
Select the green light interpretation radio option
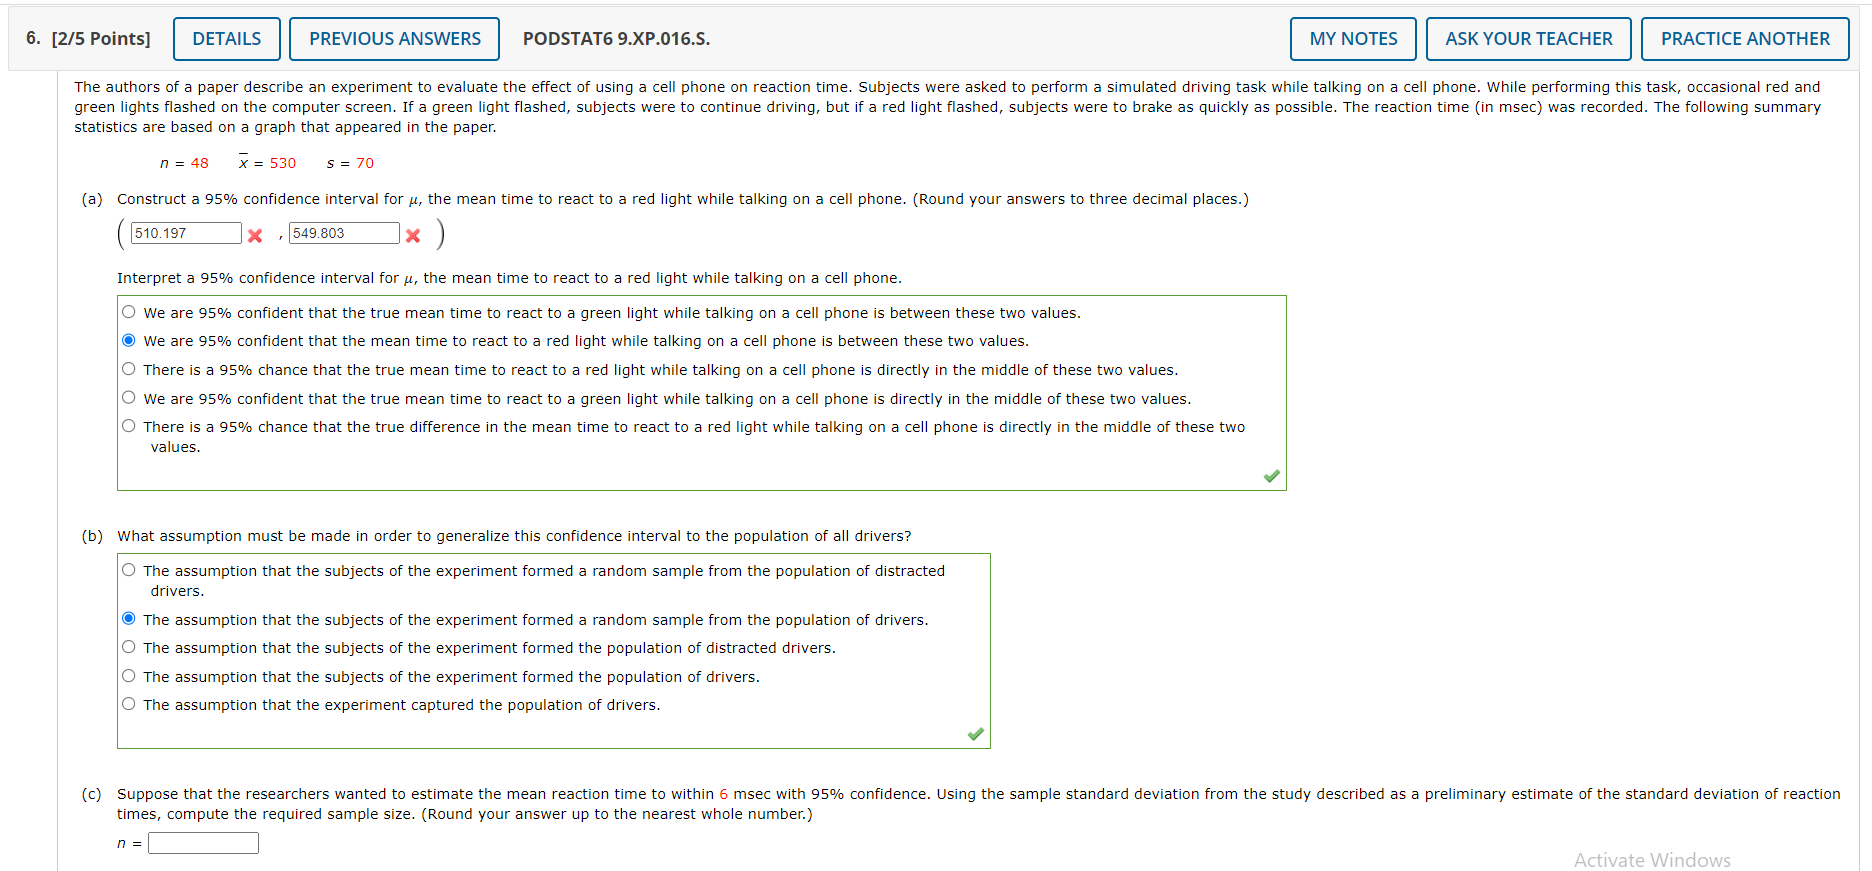pyautogui.click(x=128, y=311)
